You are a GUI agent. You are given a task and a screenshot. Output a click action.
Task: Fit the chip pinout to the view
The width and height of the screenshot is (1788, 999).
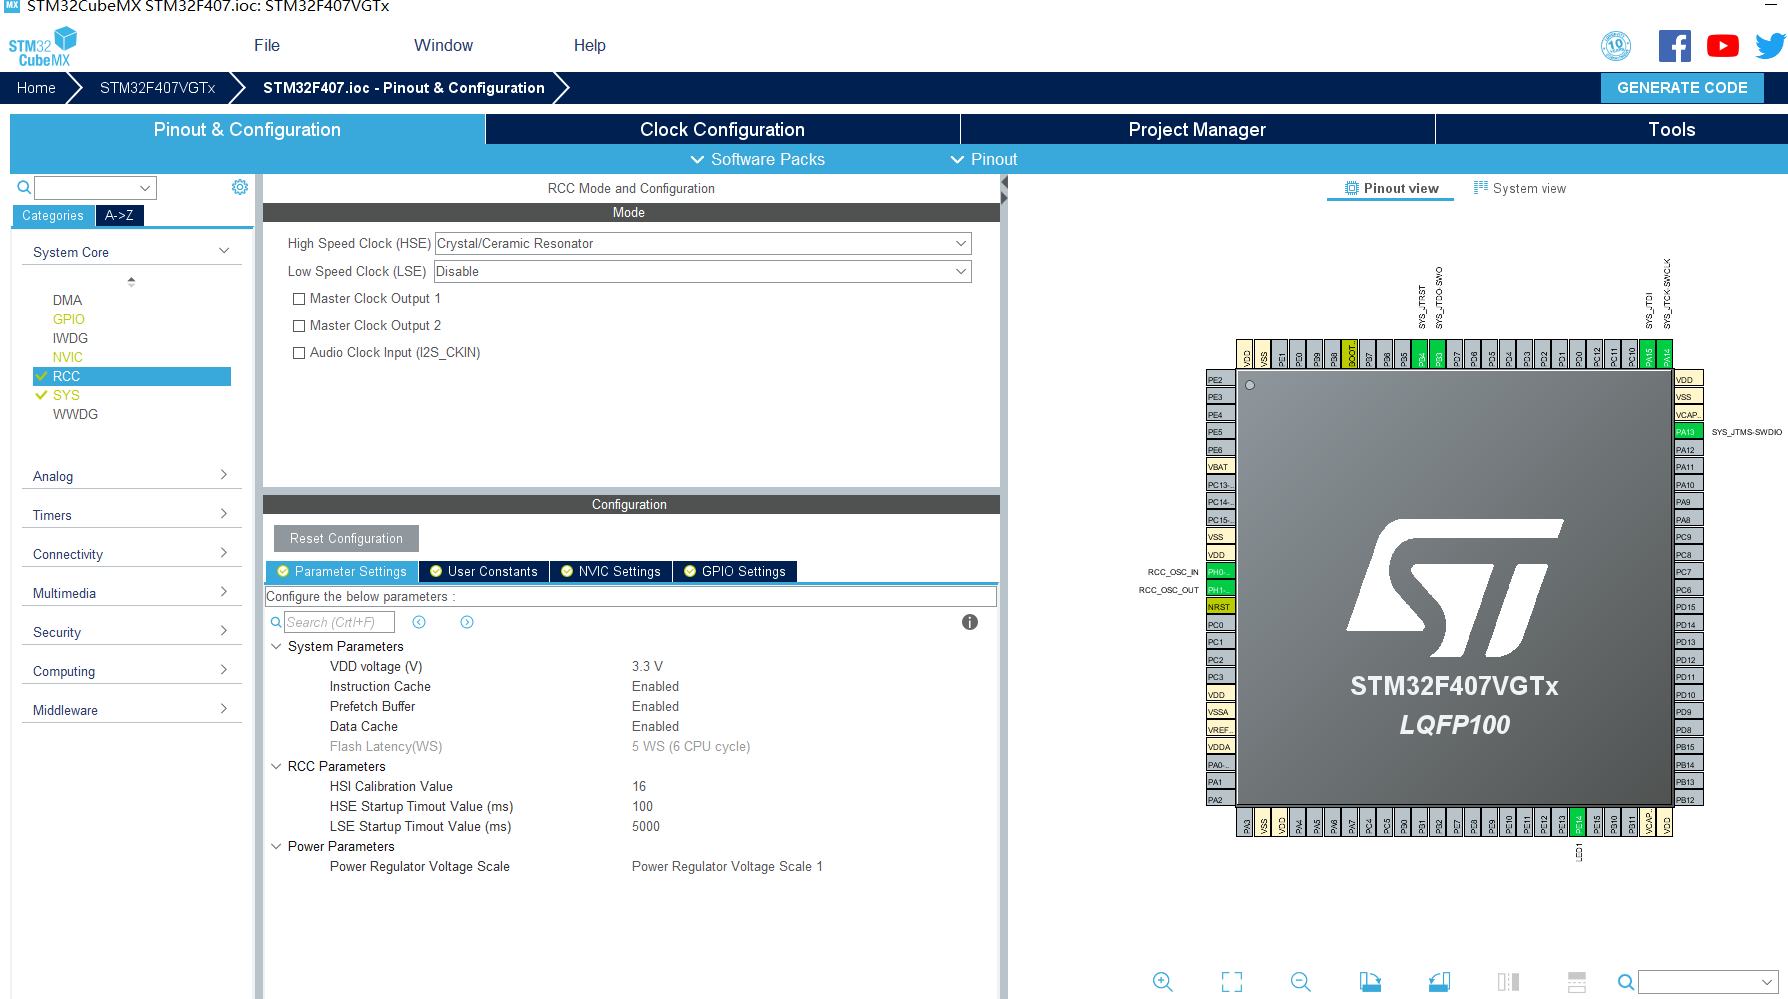1231,981
